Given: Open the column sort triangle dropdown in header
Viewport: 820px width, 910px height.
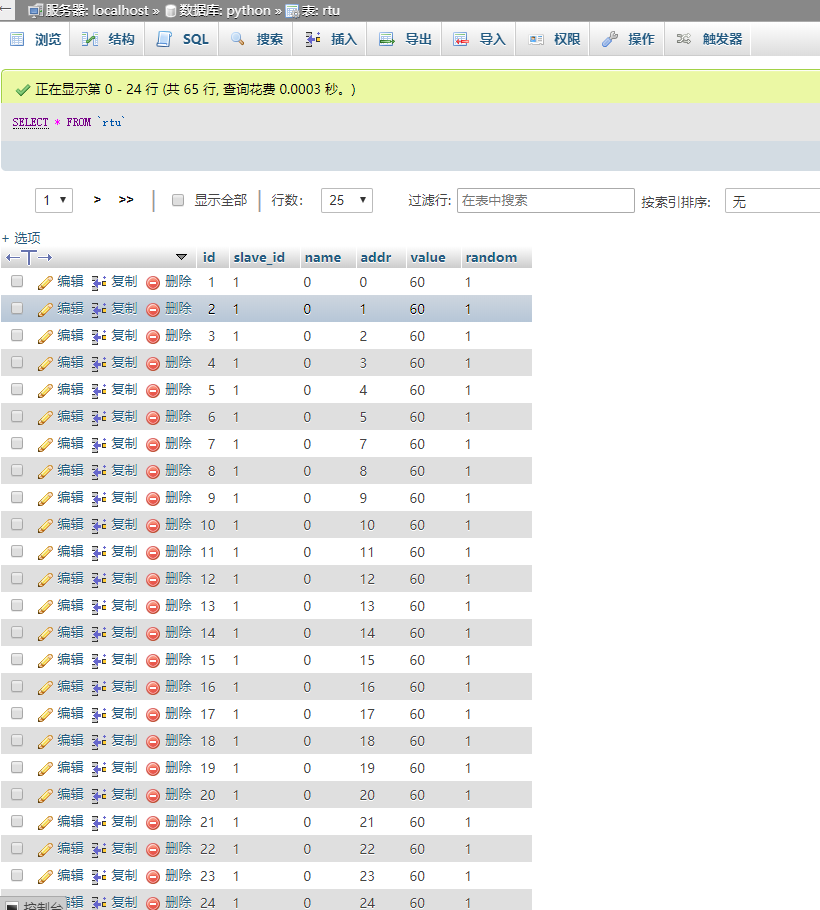Looking at the screenshot, I should pyautogui.click(x=181, y=257).
